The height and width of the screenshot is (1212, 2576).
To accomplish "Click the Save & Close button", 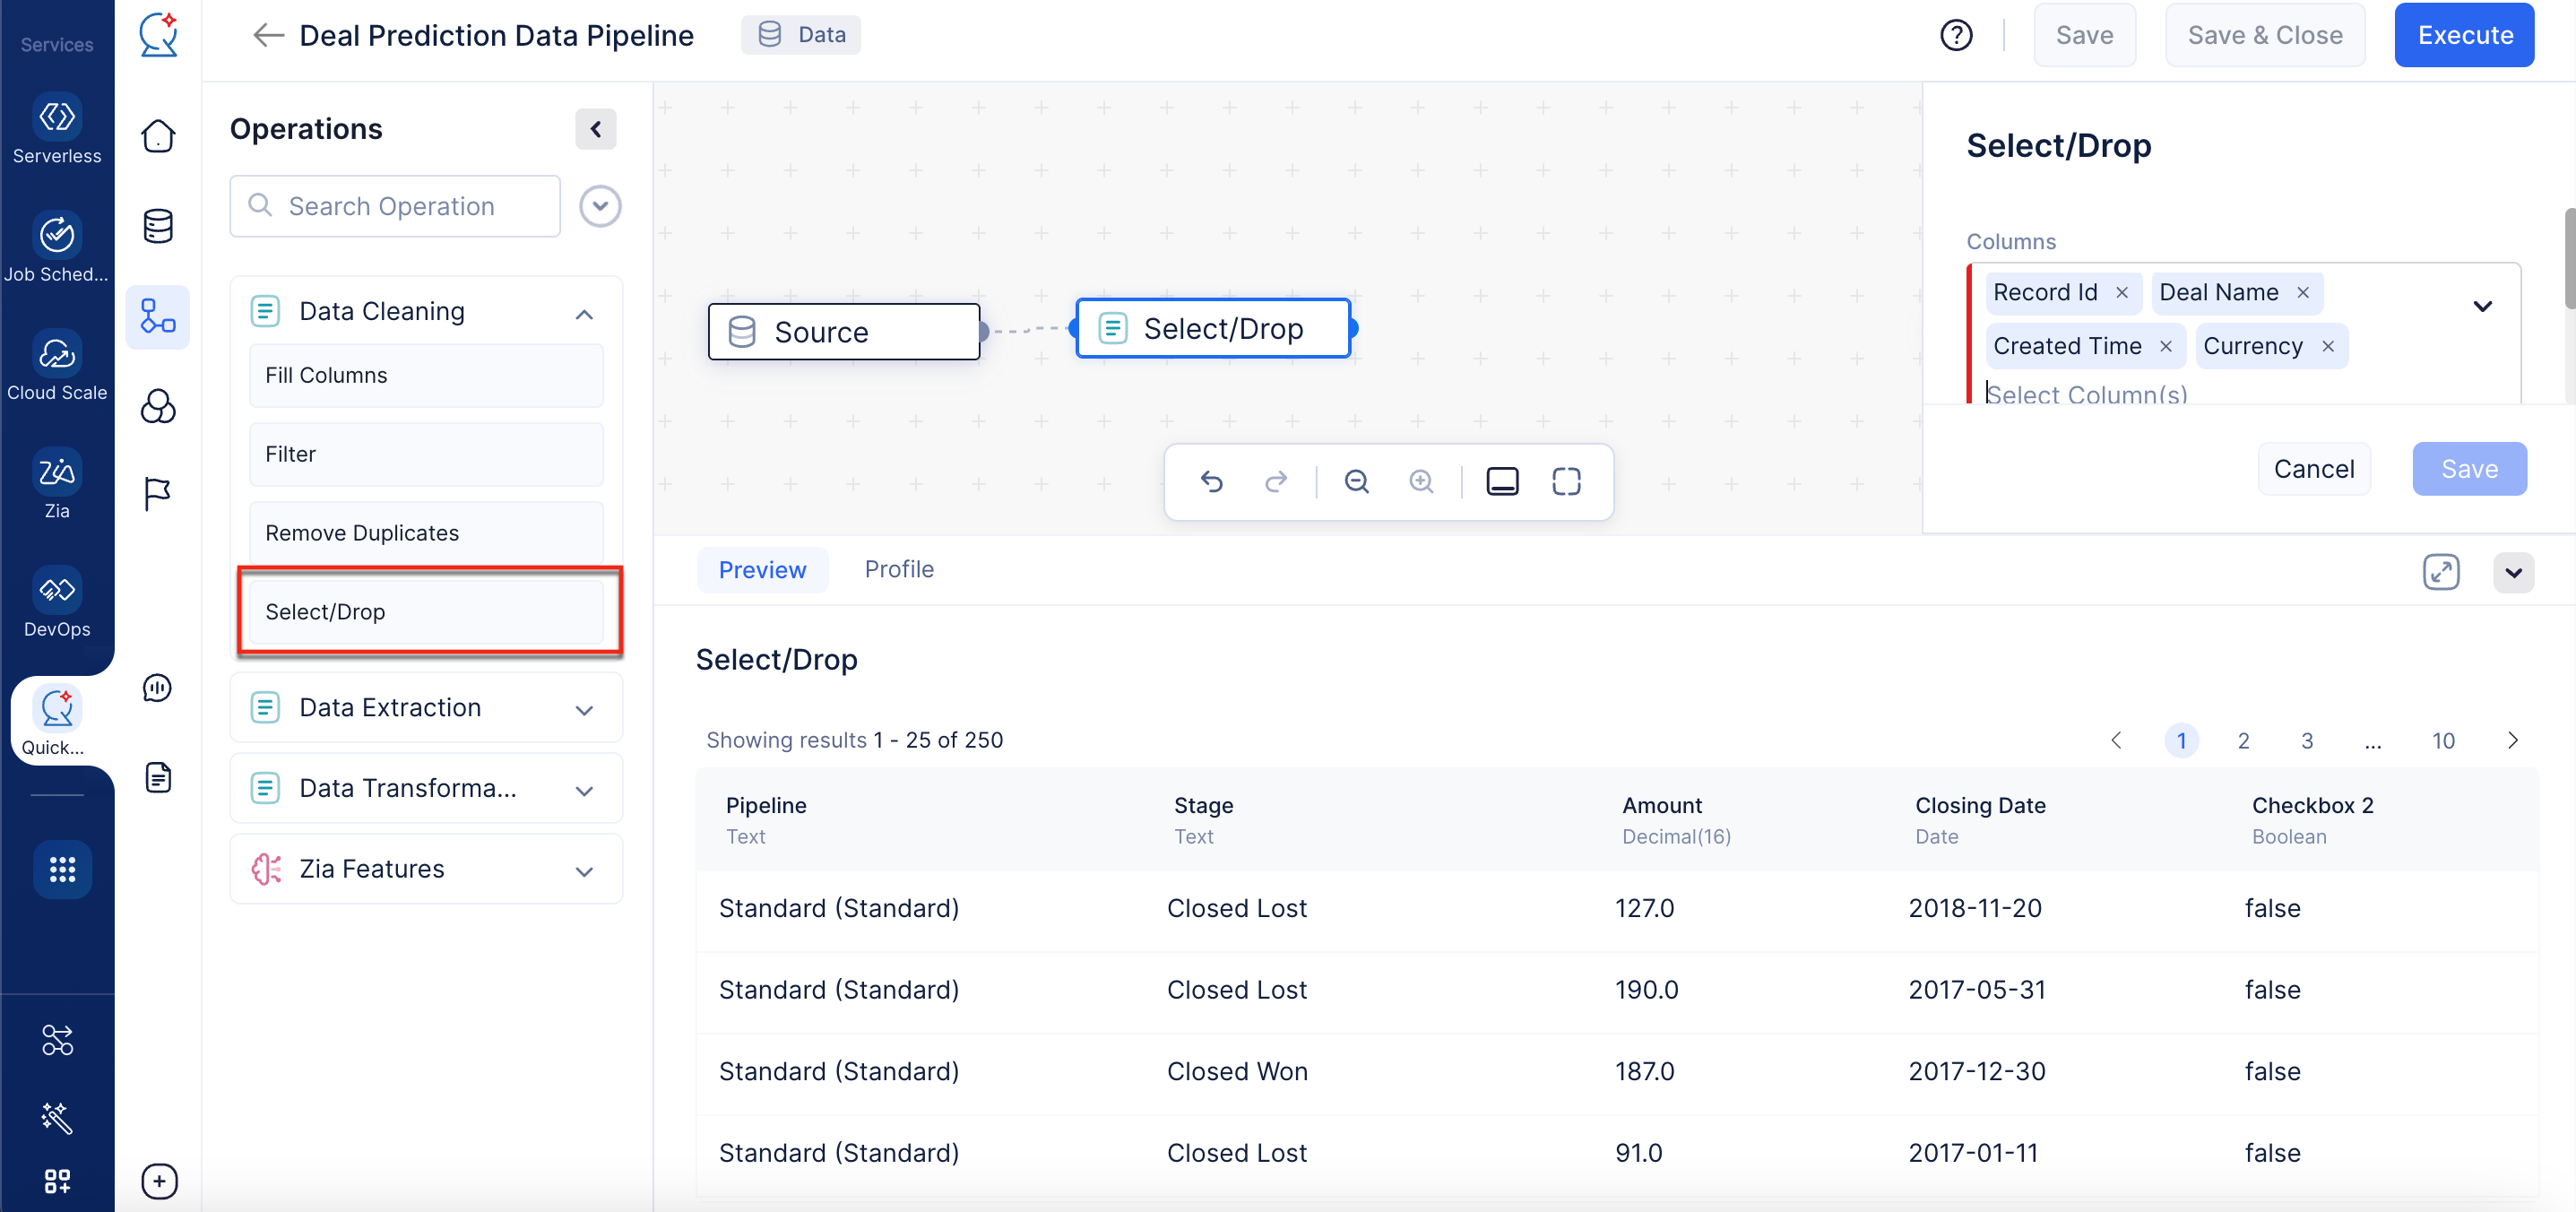I will 2264,35.
